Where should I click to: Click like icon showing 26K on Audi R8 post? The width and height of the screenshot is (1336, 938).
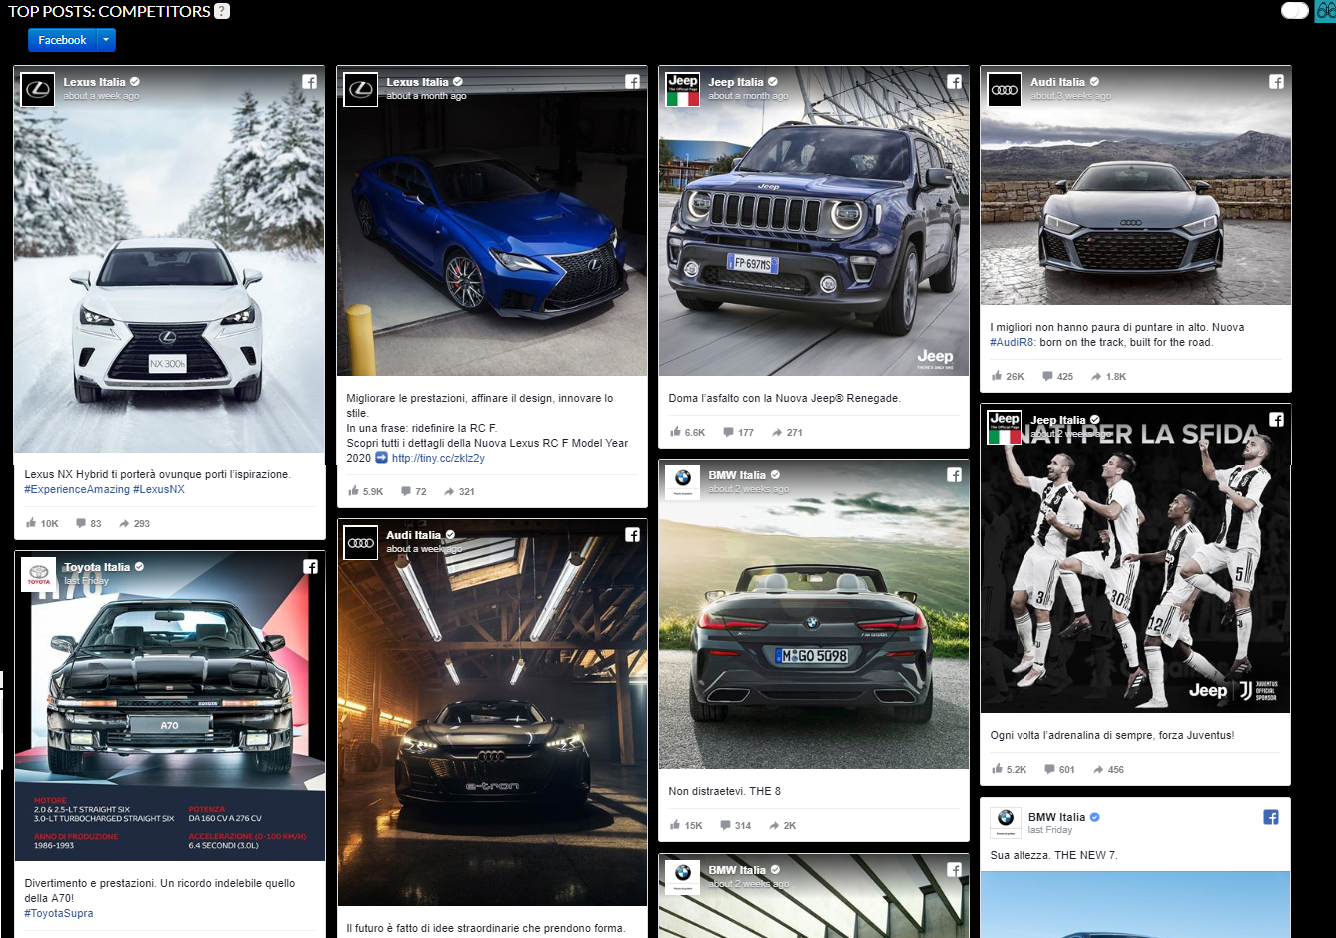tap(997, 376)
